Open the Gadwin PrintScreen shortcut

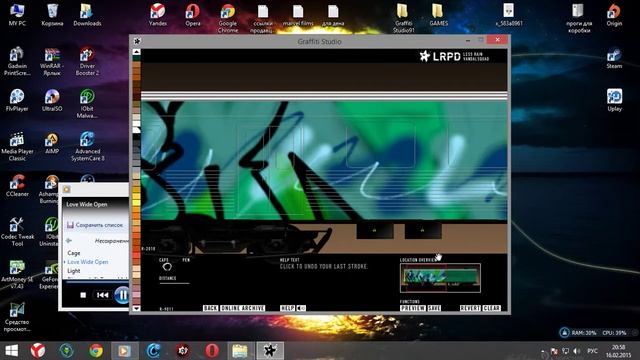[17, 62]
